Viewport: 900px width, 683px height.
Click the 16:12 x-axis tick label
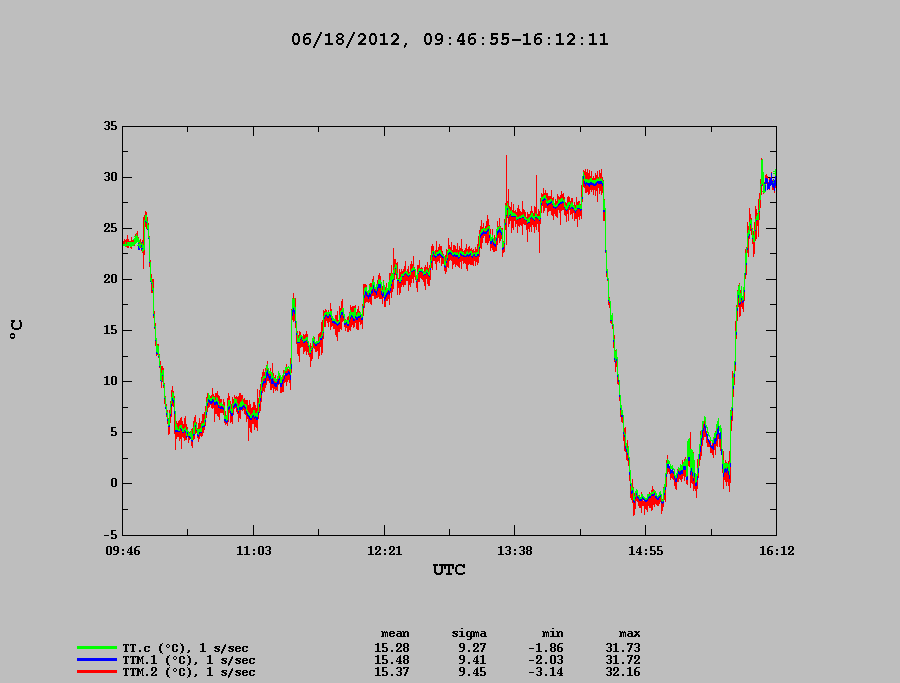click(777, 551)
